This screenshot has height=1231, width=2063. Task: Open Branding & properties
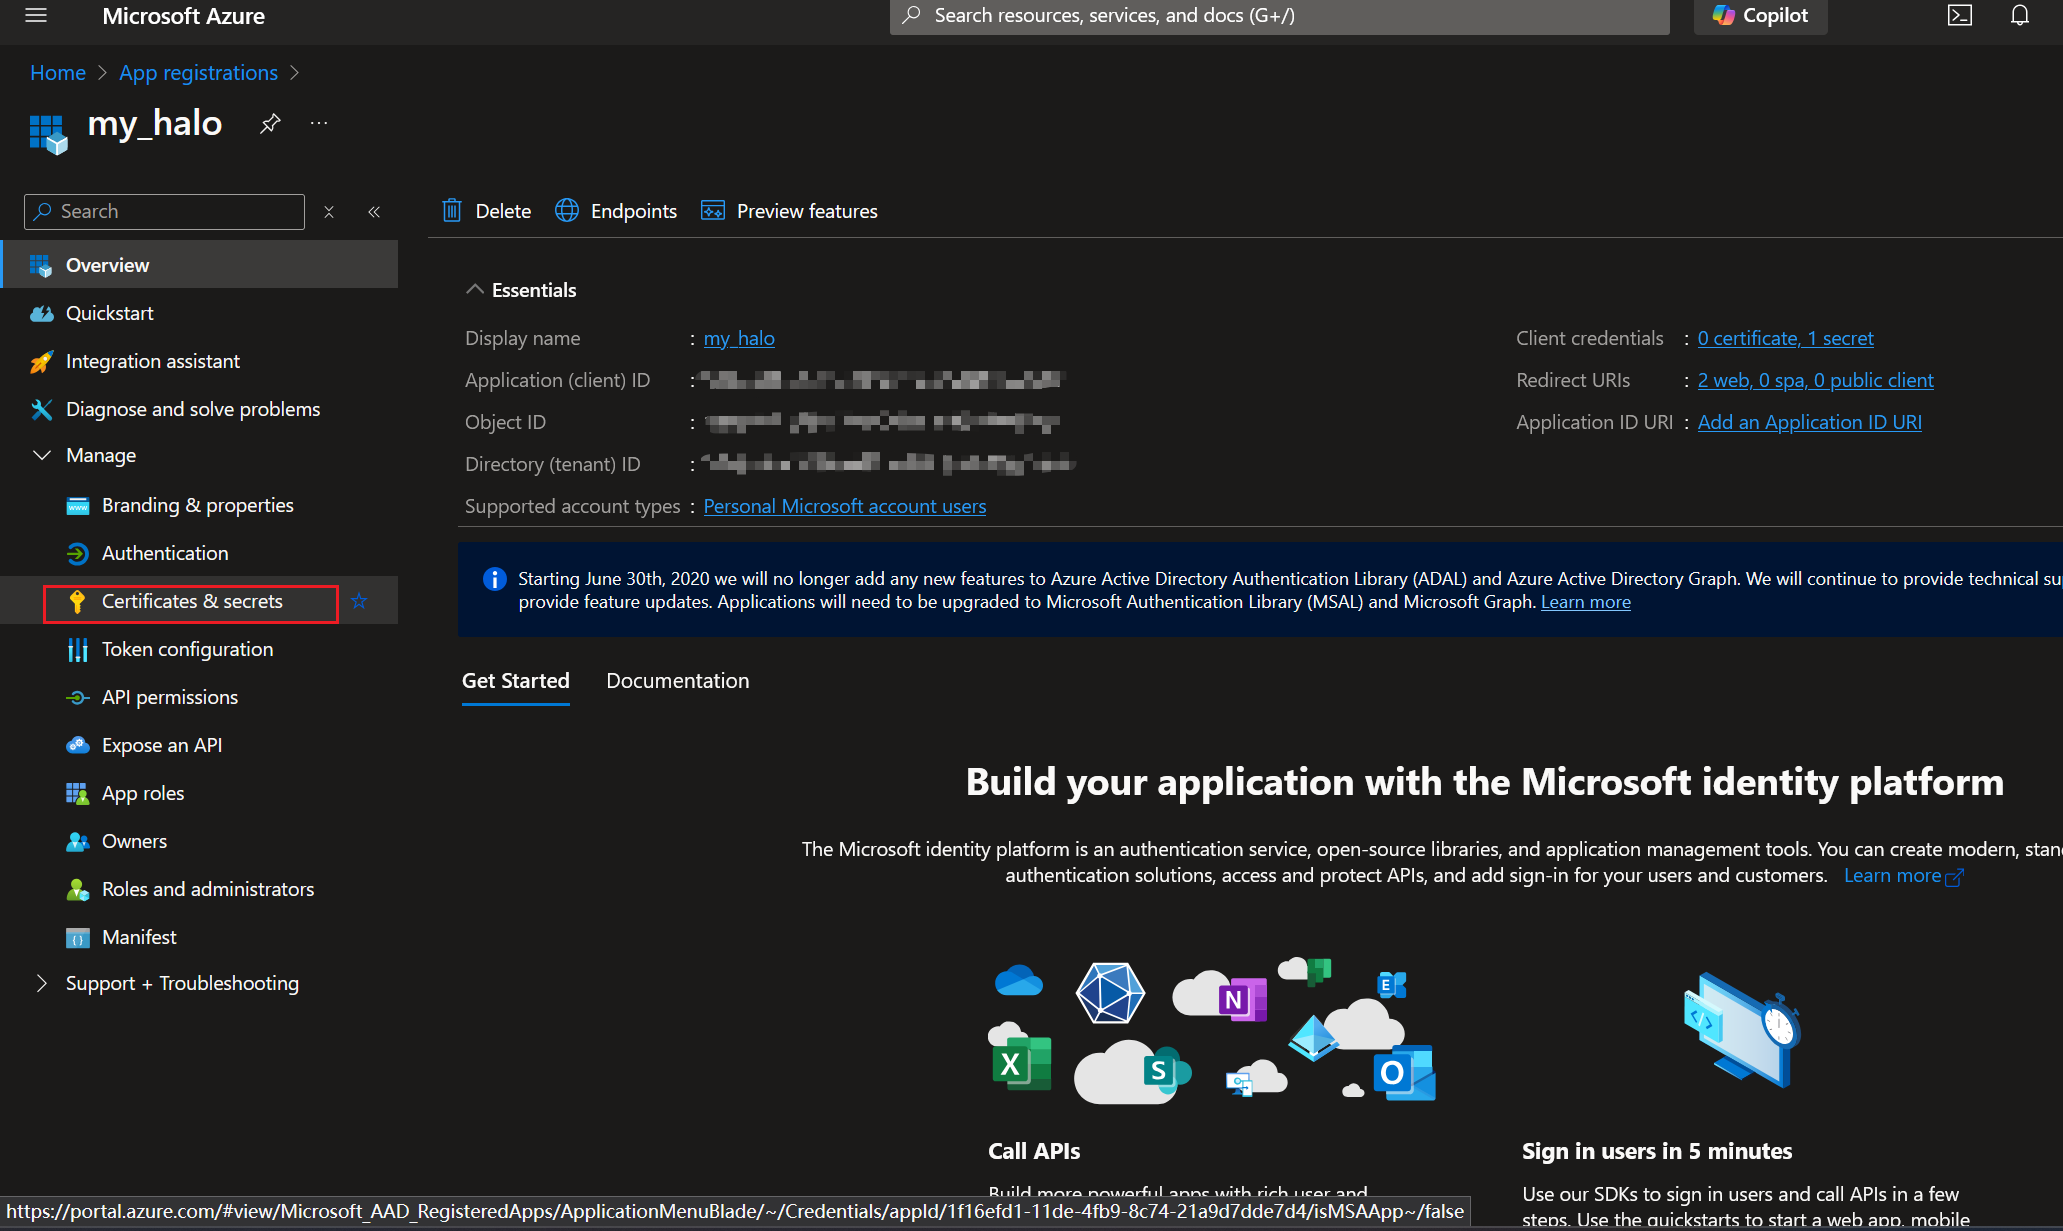[x=200, y=505]
